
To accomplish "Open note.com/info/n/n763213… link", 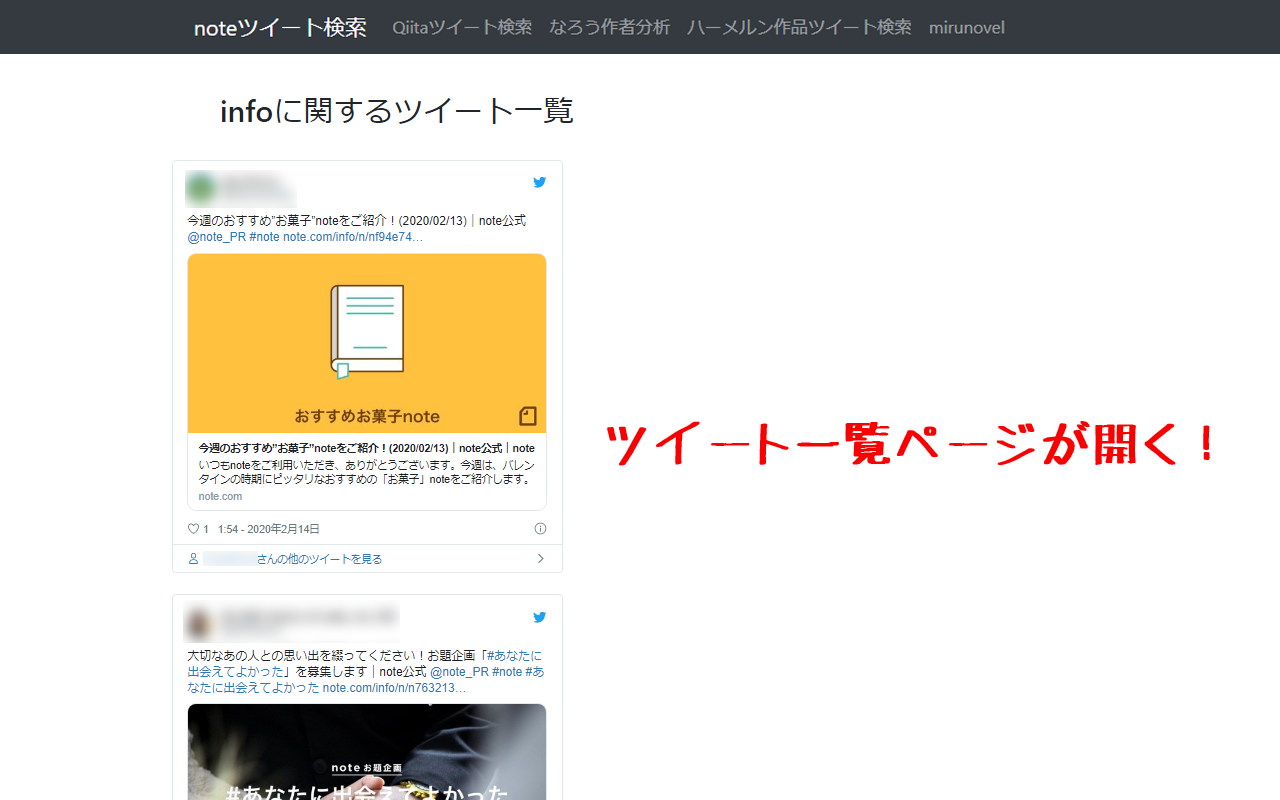I will point(394,688).
